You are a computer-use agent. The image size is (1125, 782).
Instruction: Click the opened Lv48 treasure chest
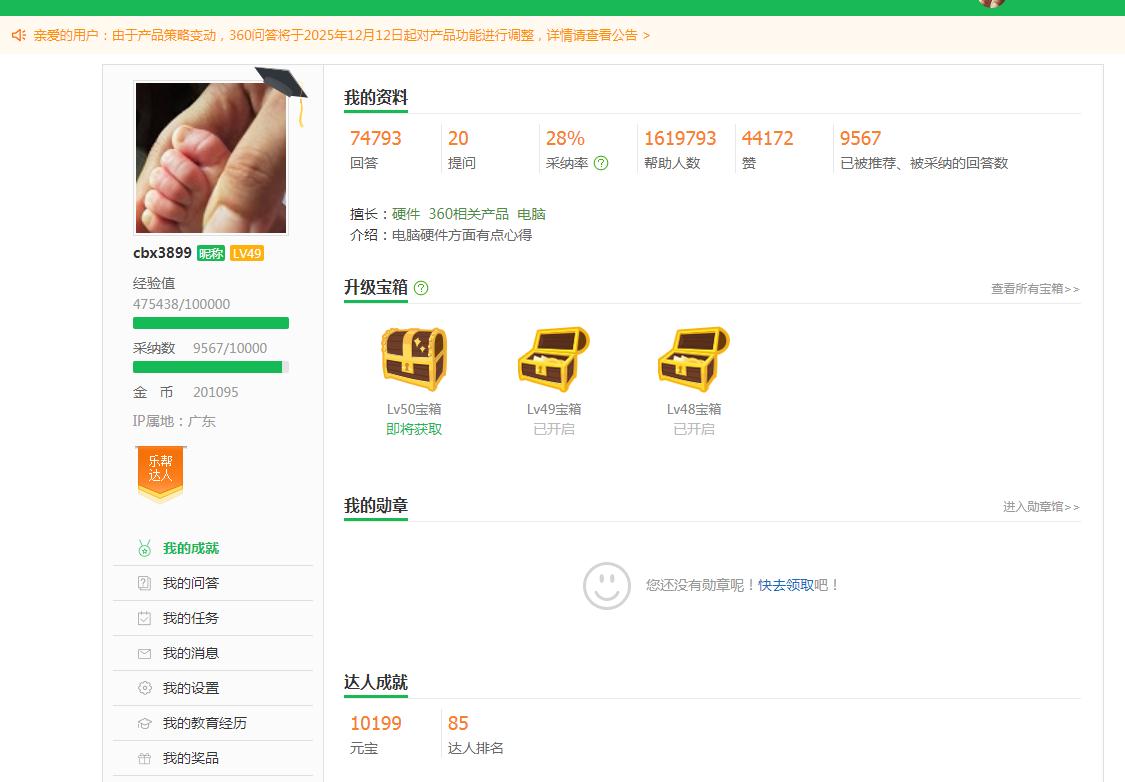(694, 359)
